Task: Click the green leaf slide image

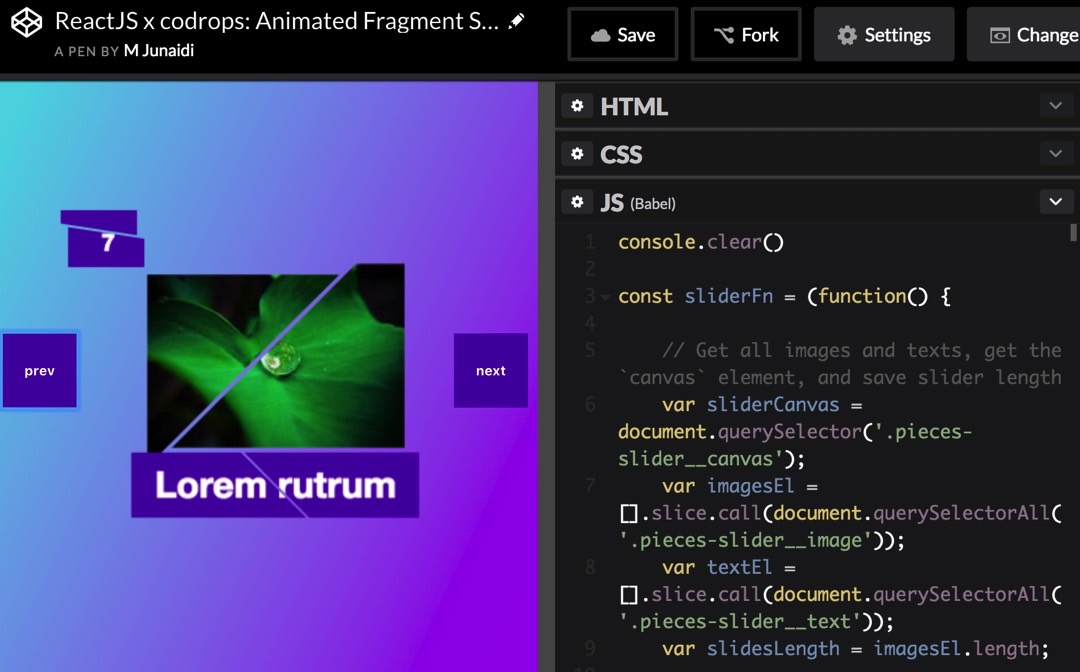Action: tap(276, 357)
